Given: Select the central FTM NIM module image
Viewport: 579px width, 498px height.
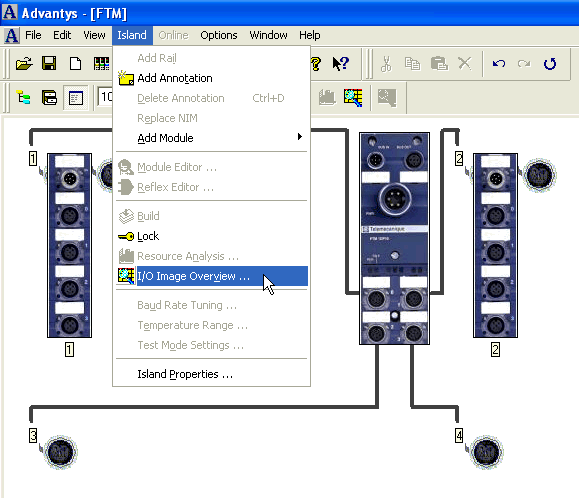Looking at the screenshot, I should 394,238.
